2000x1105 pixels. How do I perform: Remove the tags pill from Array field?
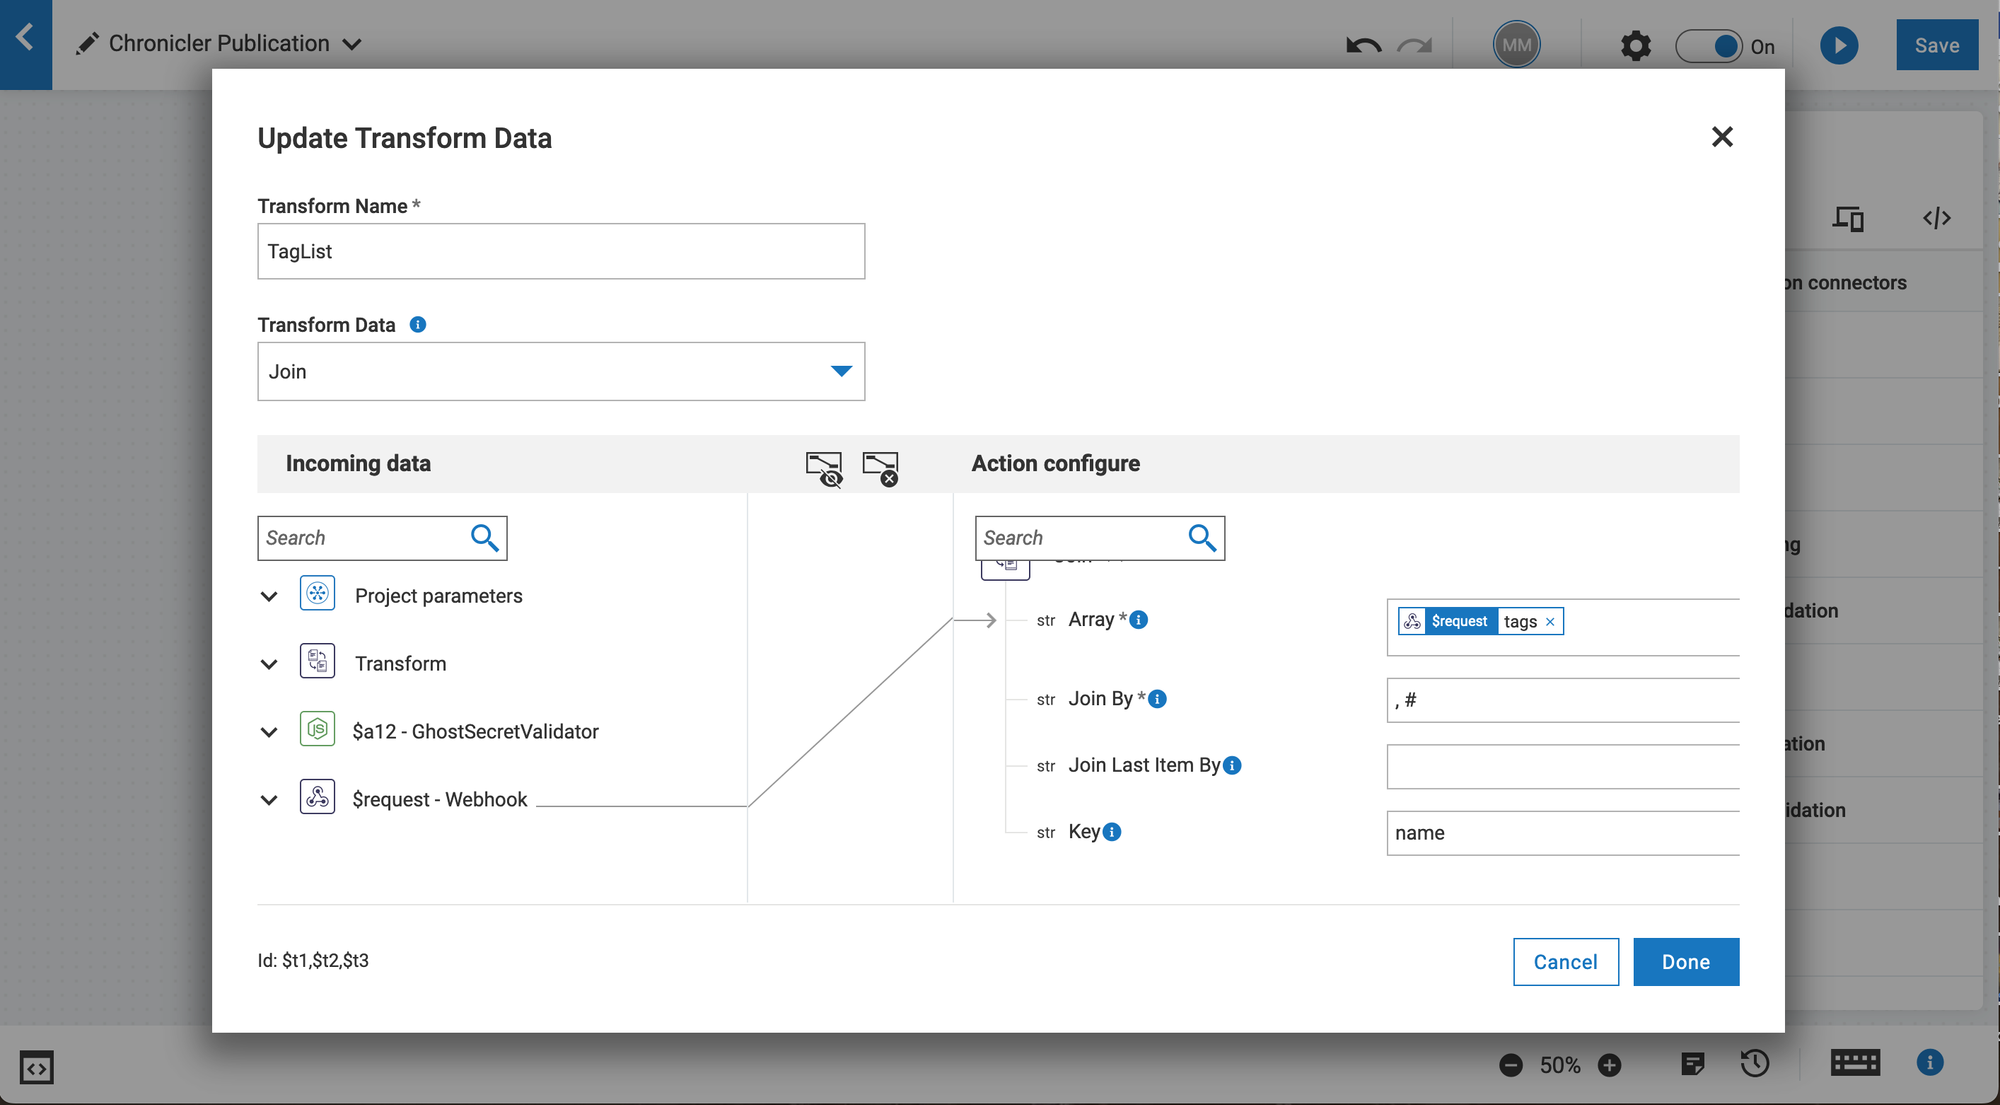pos(1550,622)
